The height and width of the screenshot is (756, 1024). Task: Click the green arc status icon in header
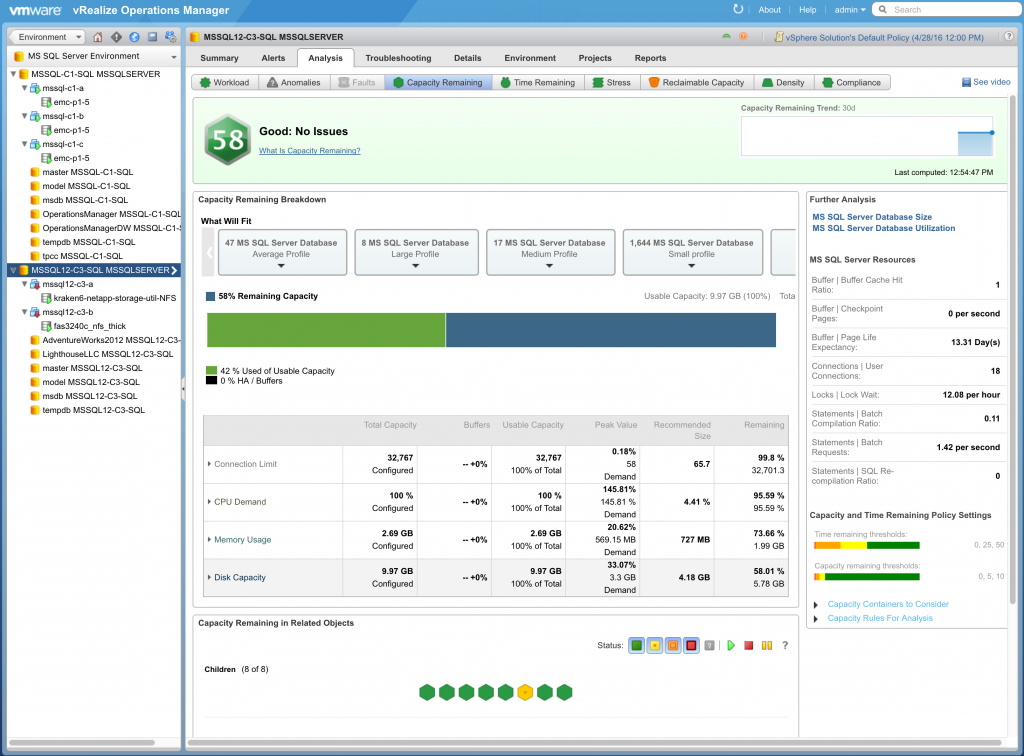(726, 37)
